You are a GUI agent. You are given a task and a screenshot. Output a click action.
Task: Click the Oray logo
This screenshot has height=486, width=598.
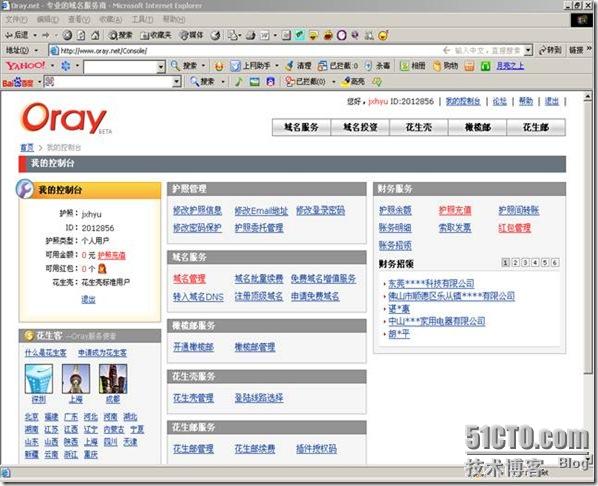click(x=65, y=118)
